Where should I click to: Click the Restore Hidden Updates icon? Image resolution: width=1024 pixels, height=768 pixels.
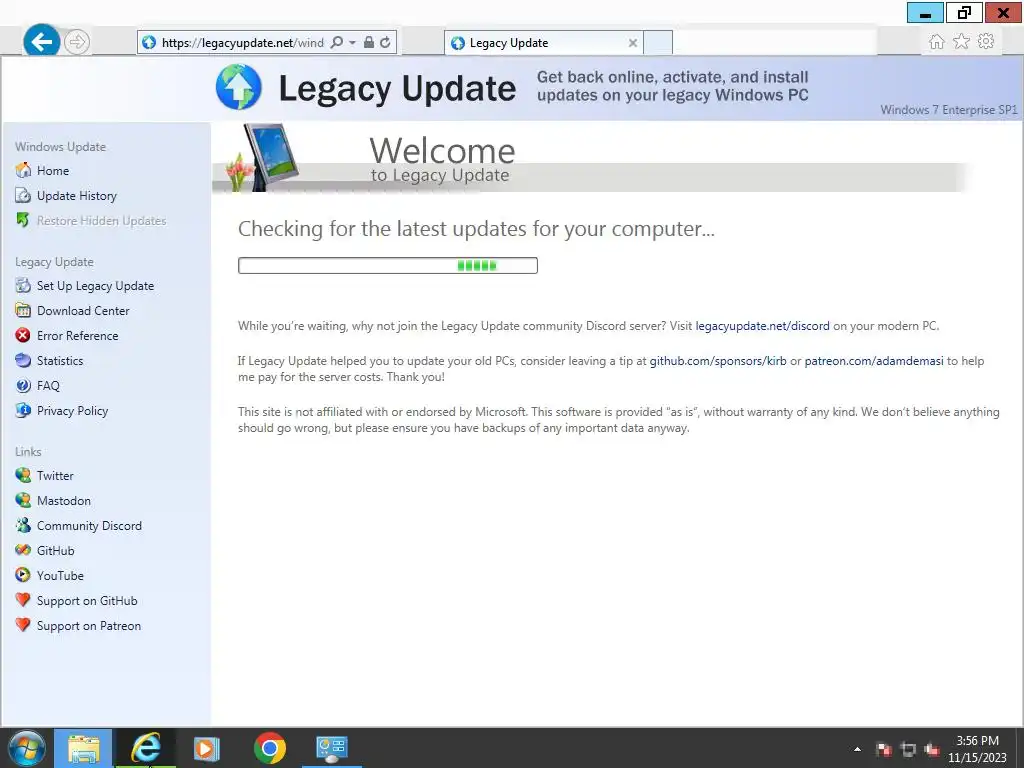pyautogui.click(x=23, y=220)
